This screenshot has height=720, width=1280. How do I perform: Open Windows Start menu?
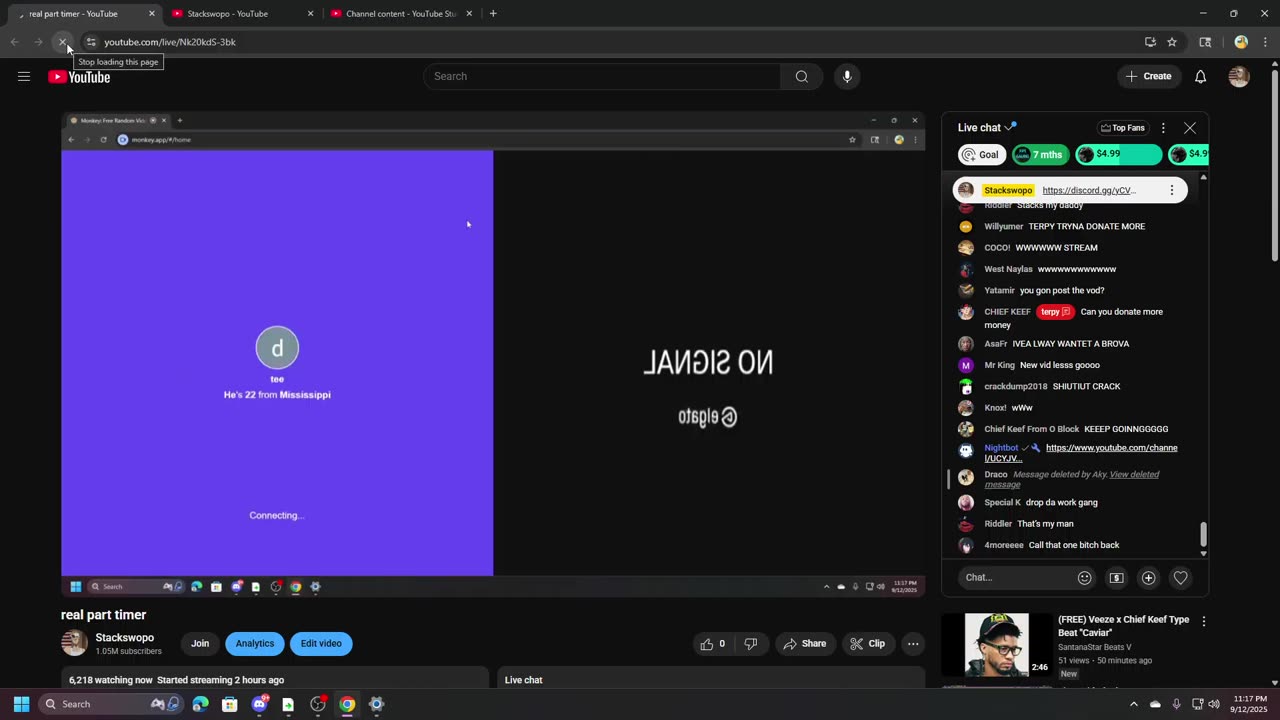tap(21, 704)
